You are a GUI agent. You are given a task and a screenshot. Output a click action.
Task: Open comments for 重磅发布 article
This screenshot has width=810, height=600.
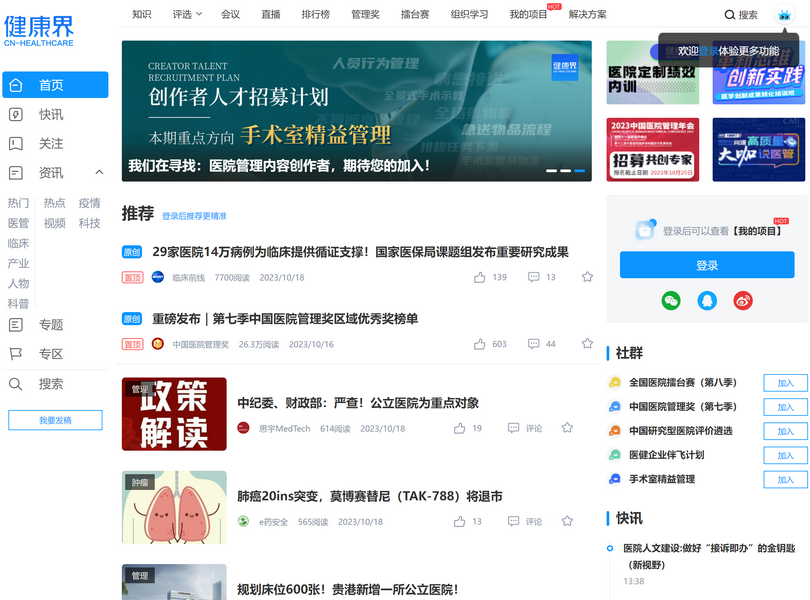(534, 344)
